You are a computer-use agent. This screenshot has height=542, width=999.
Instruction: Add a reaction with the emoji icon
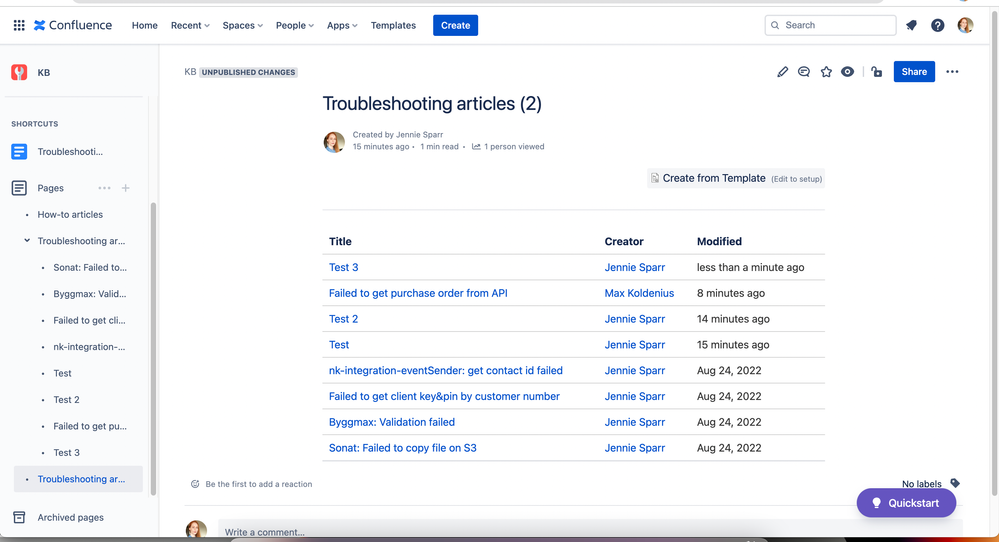pos(195,484)
